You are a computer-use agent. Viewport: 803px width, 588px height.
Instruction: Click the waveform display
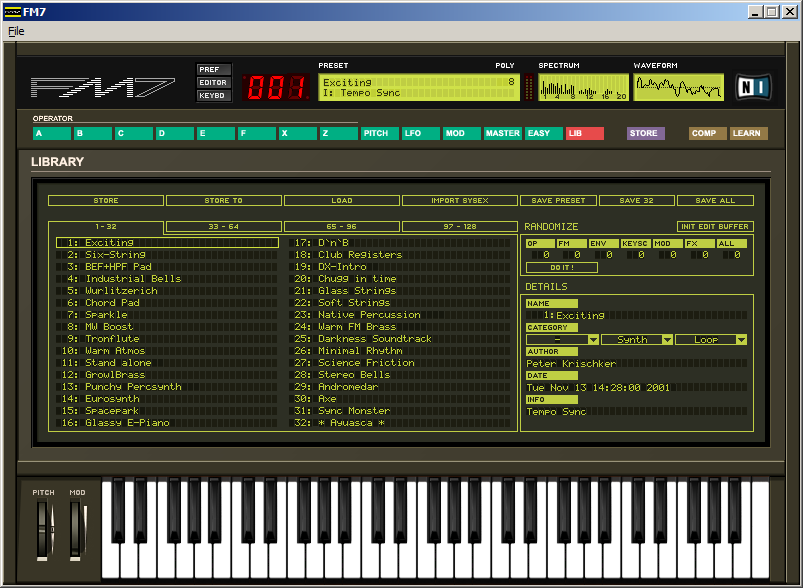679,87
